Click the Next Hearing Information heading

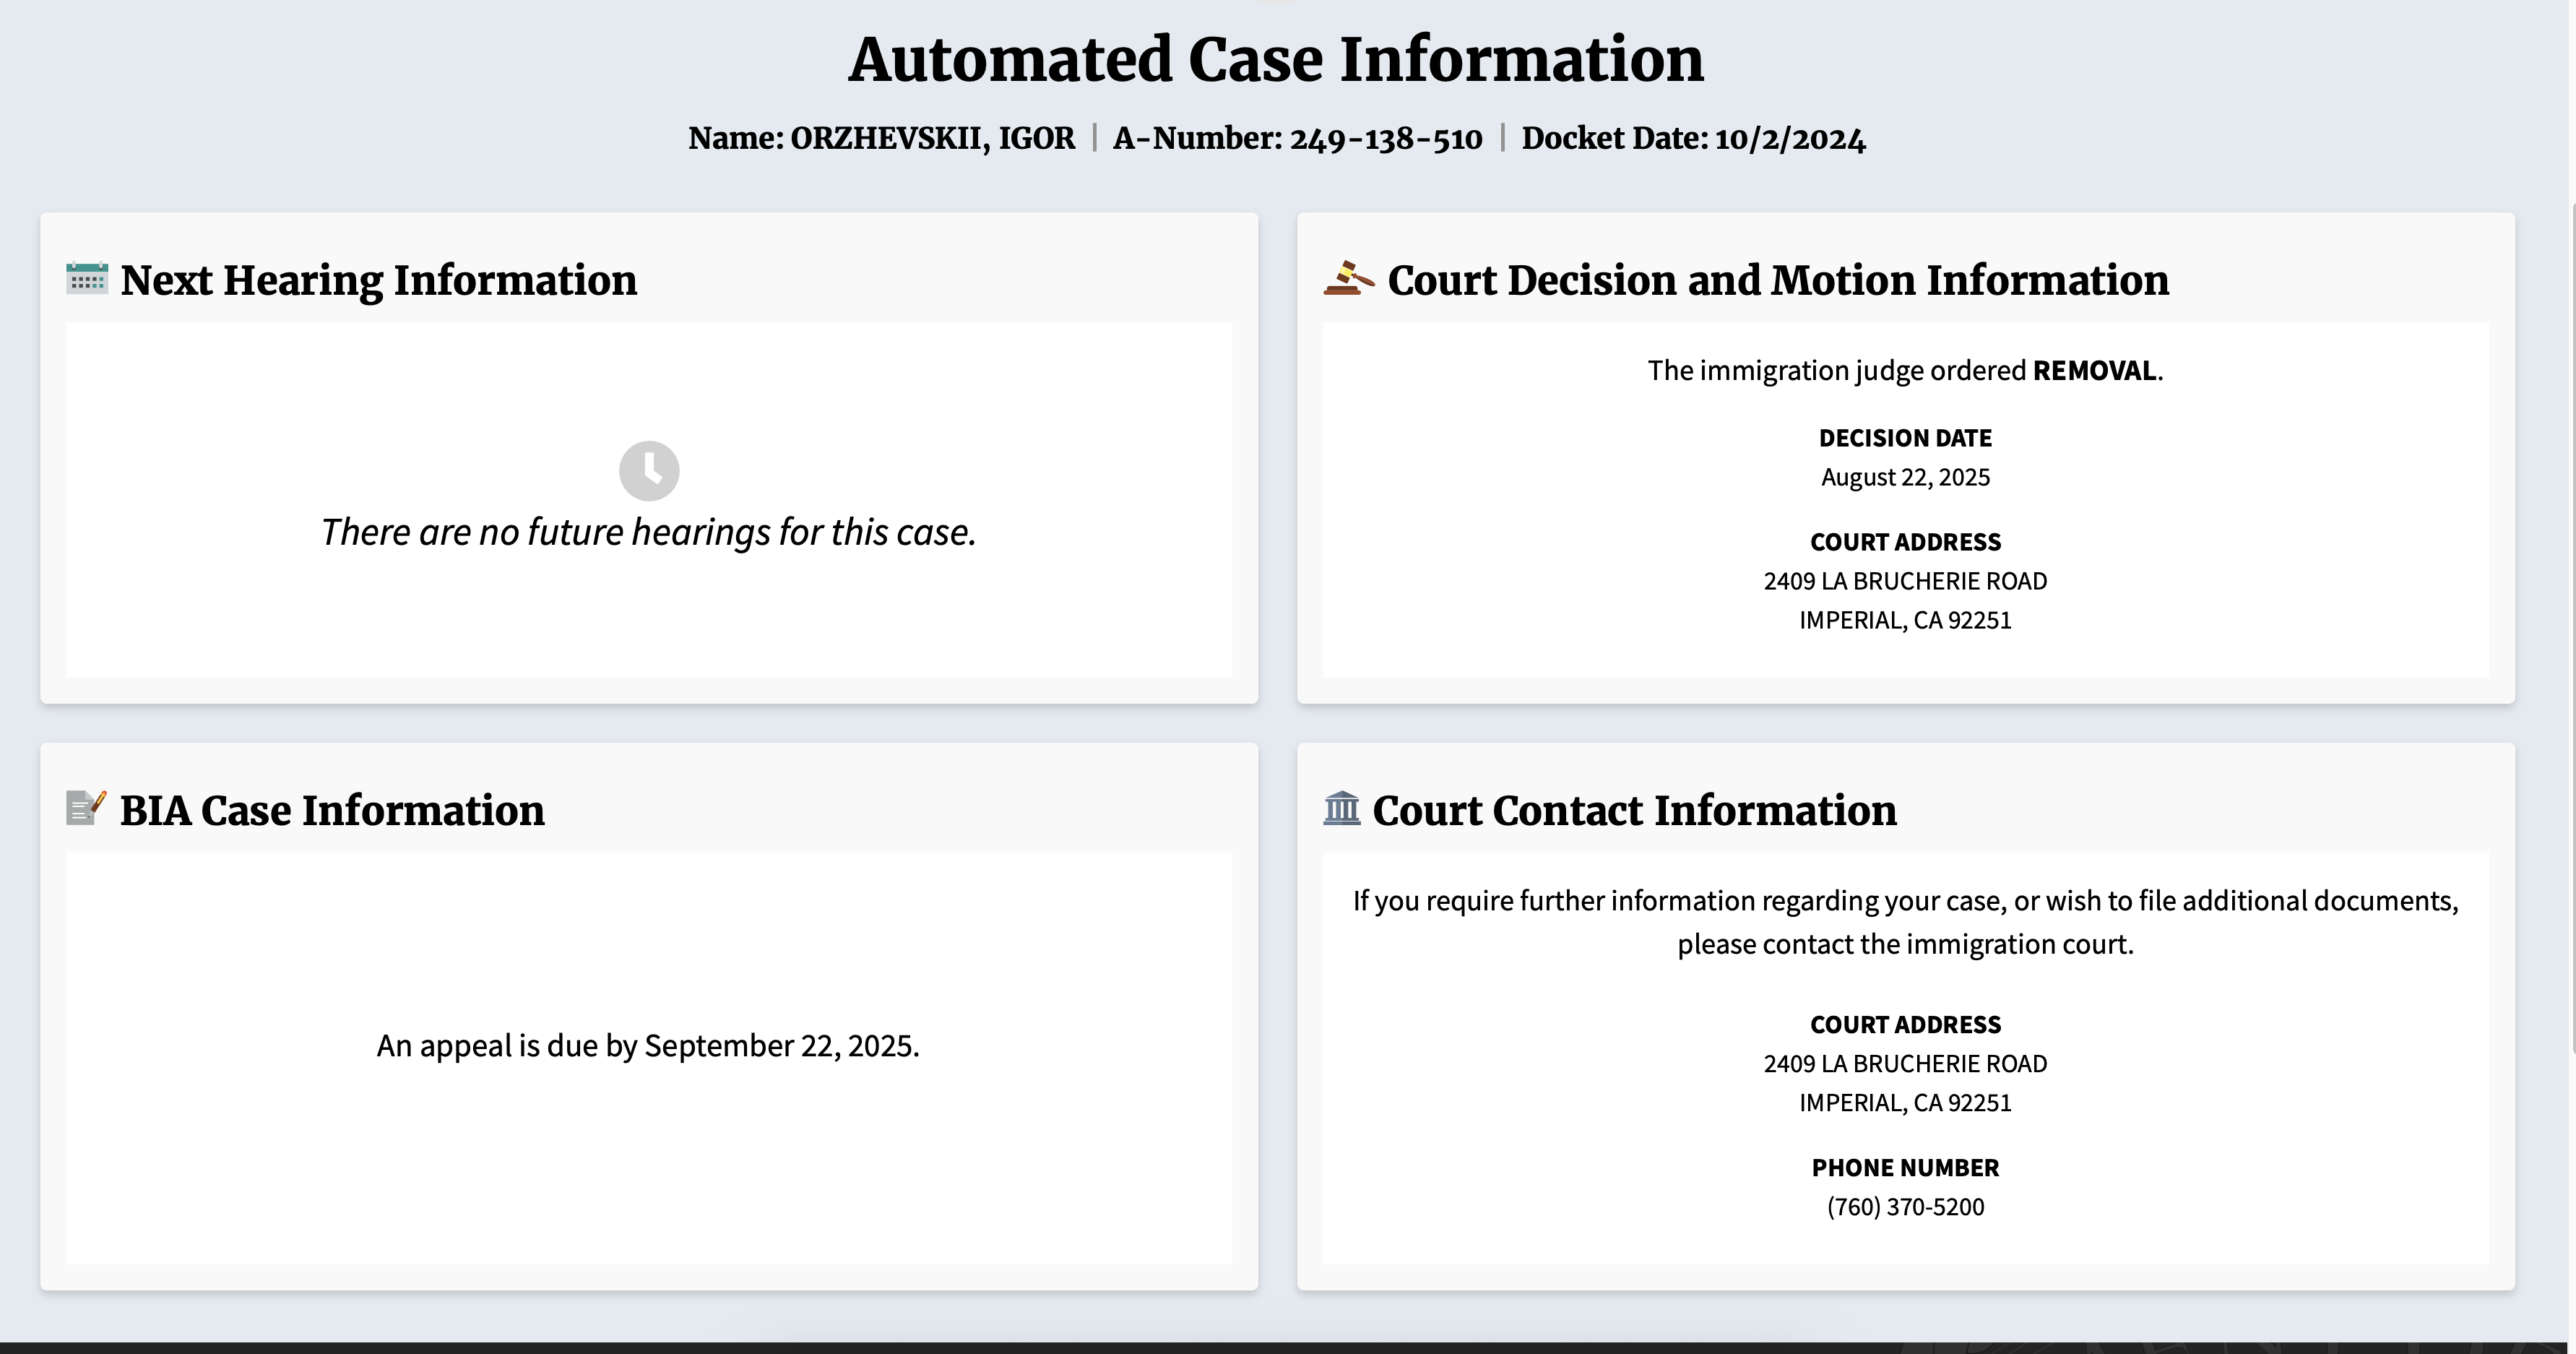click(378, 280)
